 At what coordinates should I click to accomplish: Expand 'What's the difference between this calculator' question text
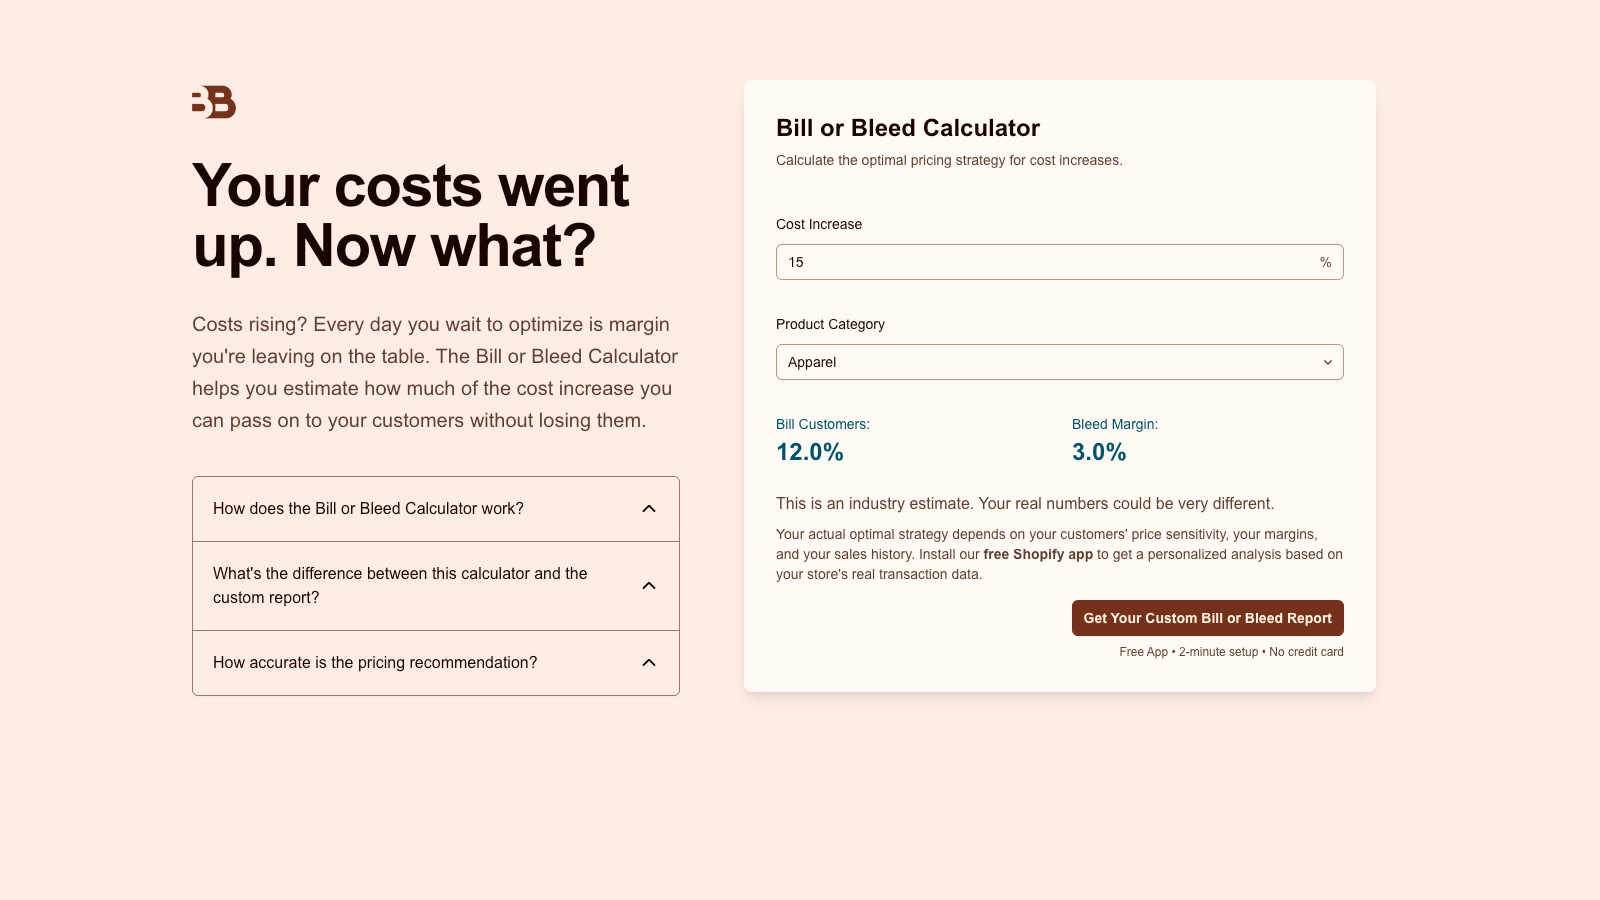400,585
